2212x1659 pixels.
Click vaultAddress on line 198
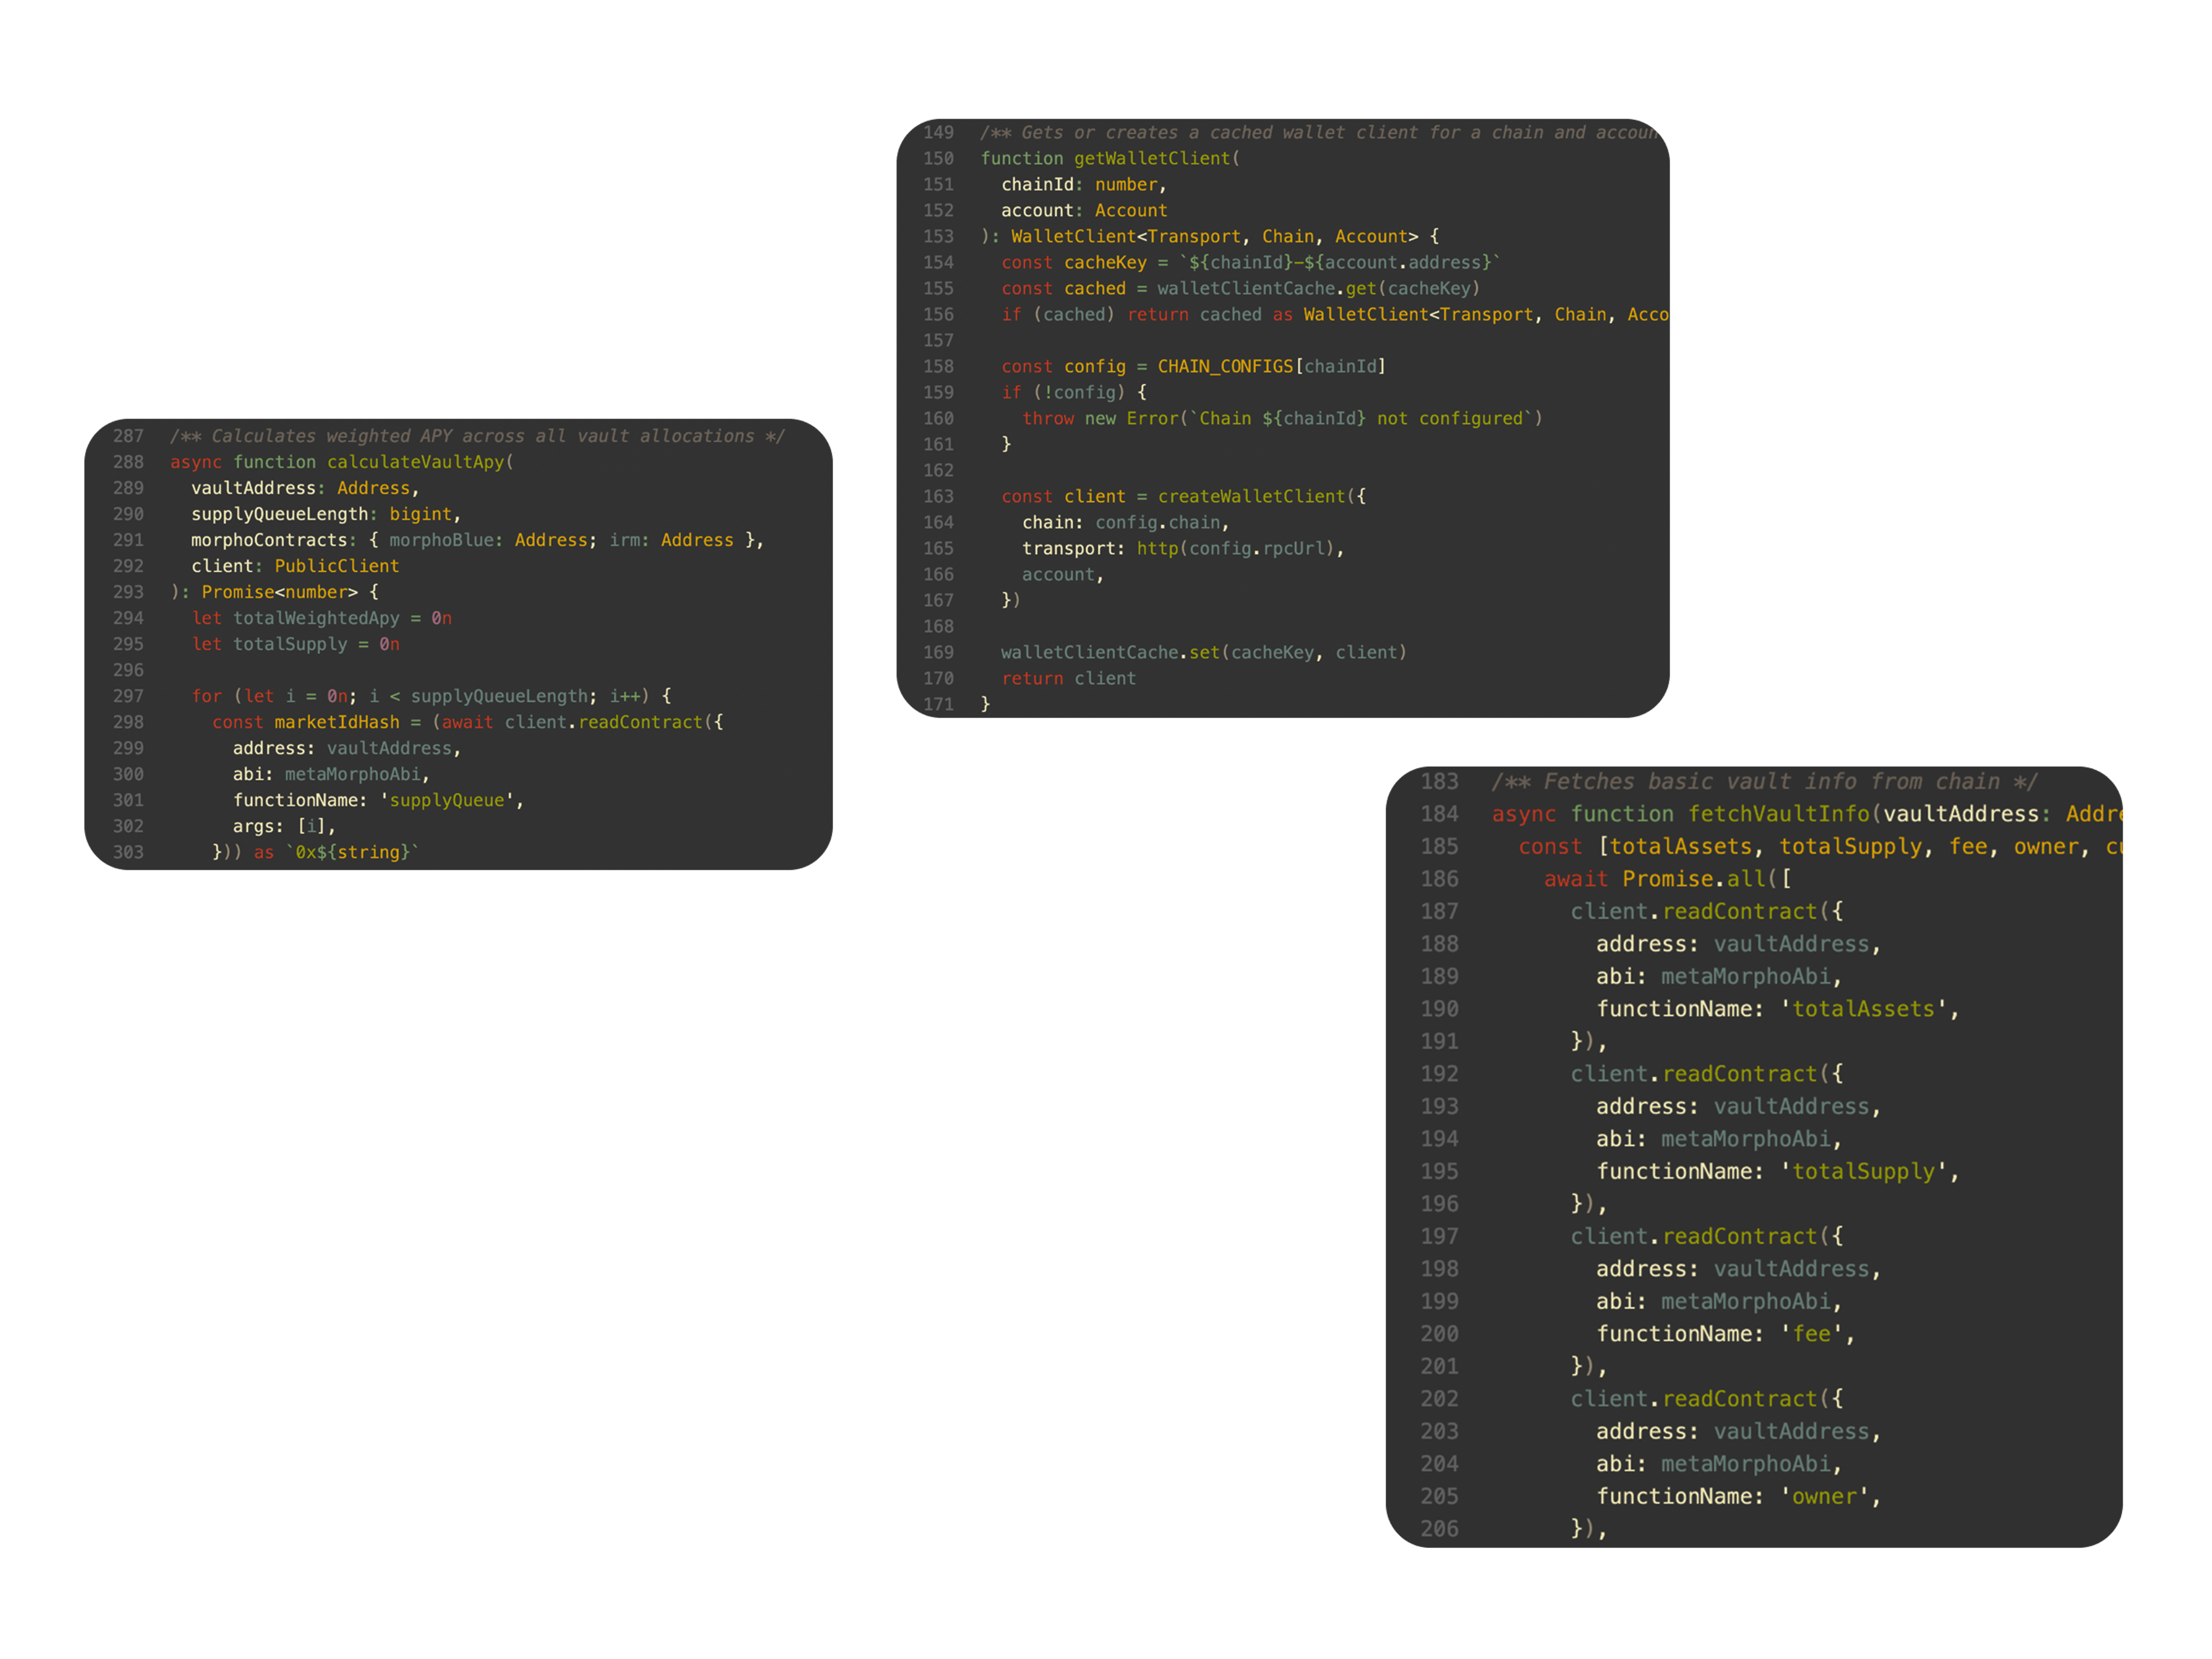tap(1791, 1269)
